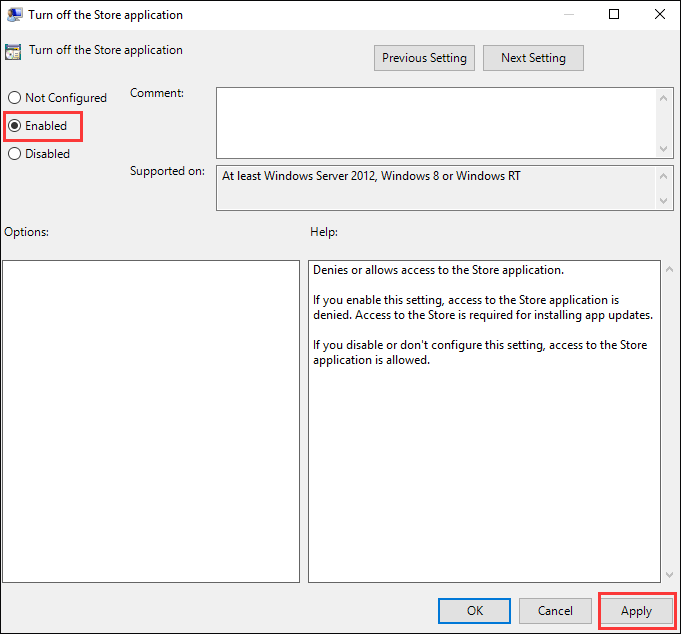Image resolution: width=681 pixels, height=634 pixels.
Task: Click the 'Comment:' label
Action: click(x=157, y=93)
